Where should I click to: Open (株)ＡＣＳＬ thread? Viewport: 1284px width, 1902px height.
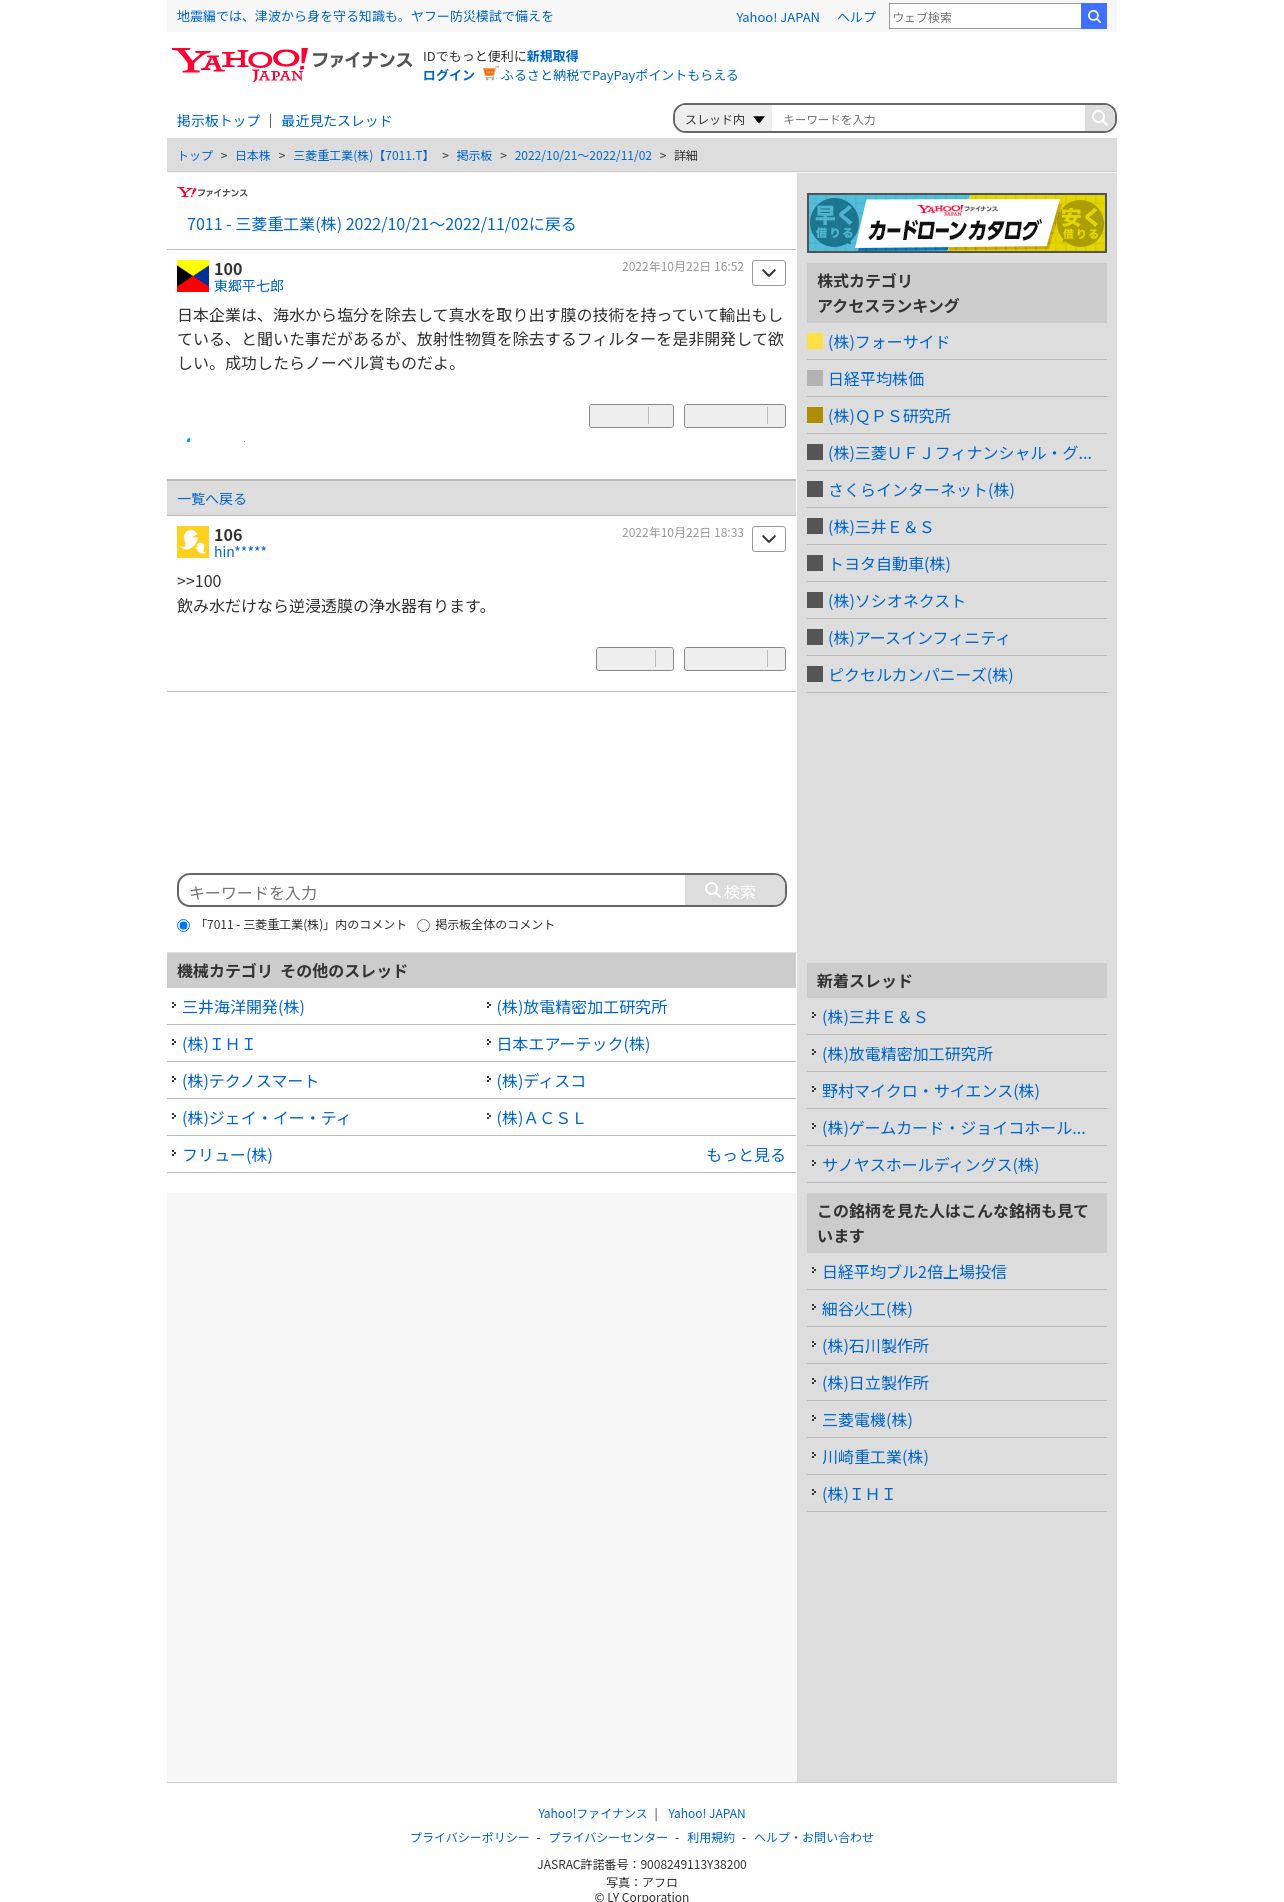(x=541, y=1118)
